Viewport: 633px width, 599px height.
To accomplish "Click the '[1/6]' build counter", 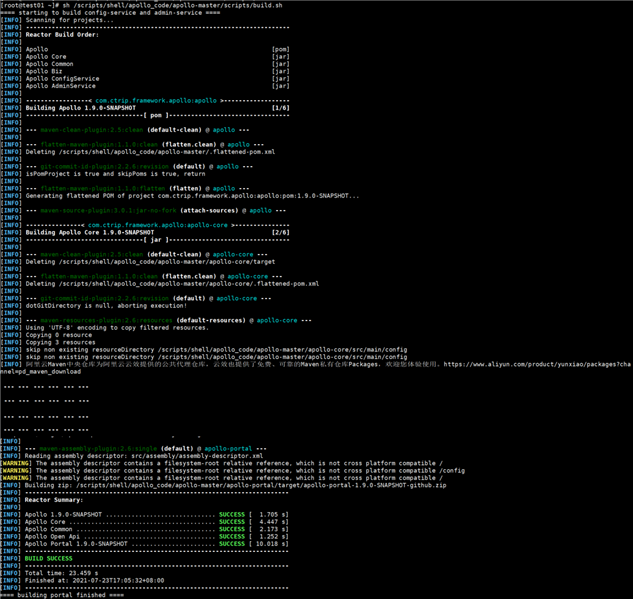I will pyautogui.click(x=281, y=108).
